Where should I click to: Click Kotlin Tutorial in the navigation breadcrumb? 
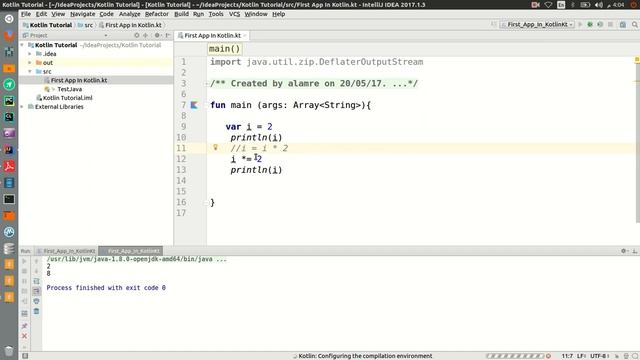47,25
